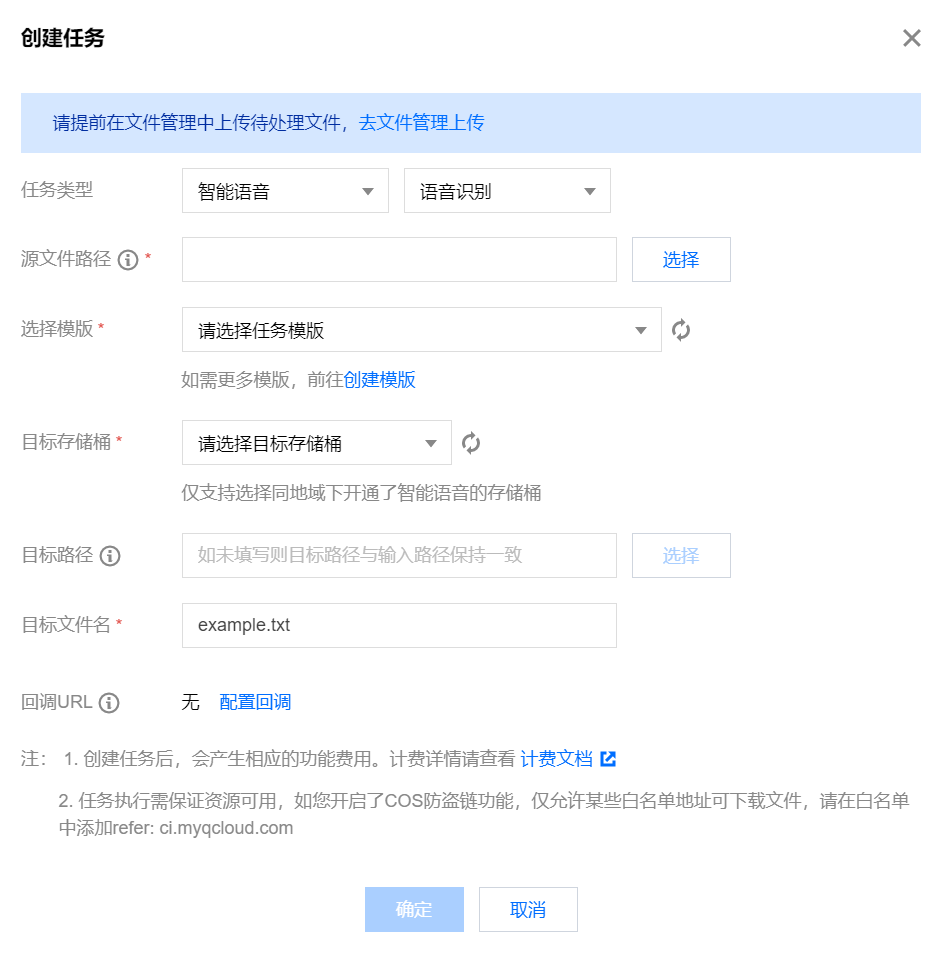Click the 选择 button for source file path

coord(681,260)
